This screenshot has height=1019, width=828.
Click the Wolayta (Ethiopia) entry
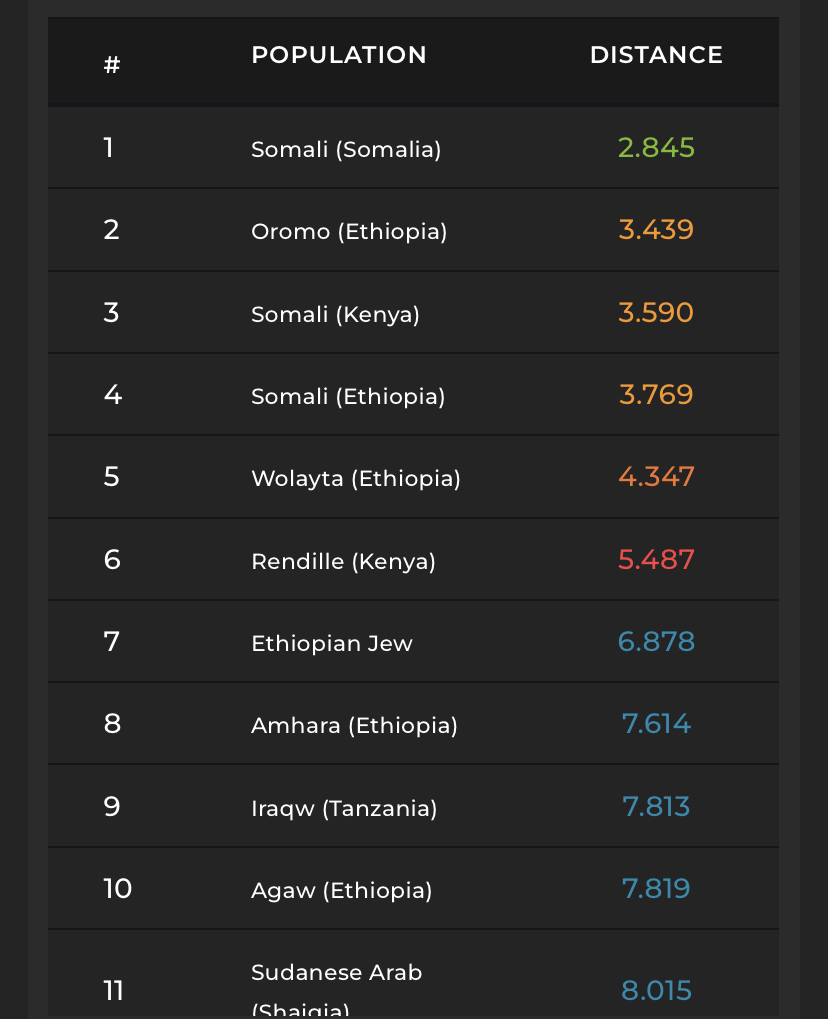click(x=356, y=478)
